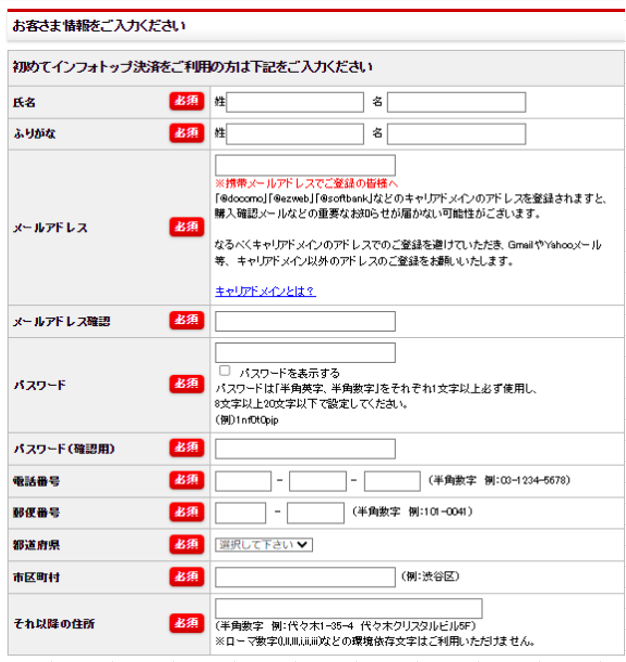Open the 都道府県 選択して下さい dropdown
The image size is (626, 662).
264,545
